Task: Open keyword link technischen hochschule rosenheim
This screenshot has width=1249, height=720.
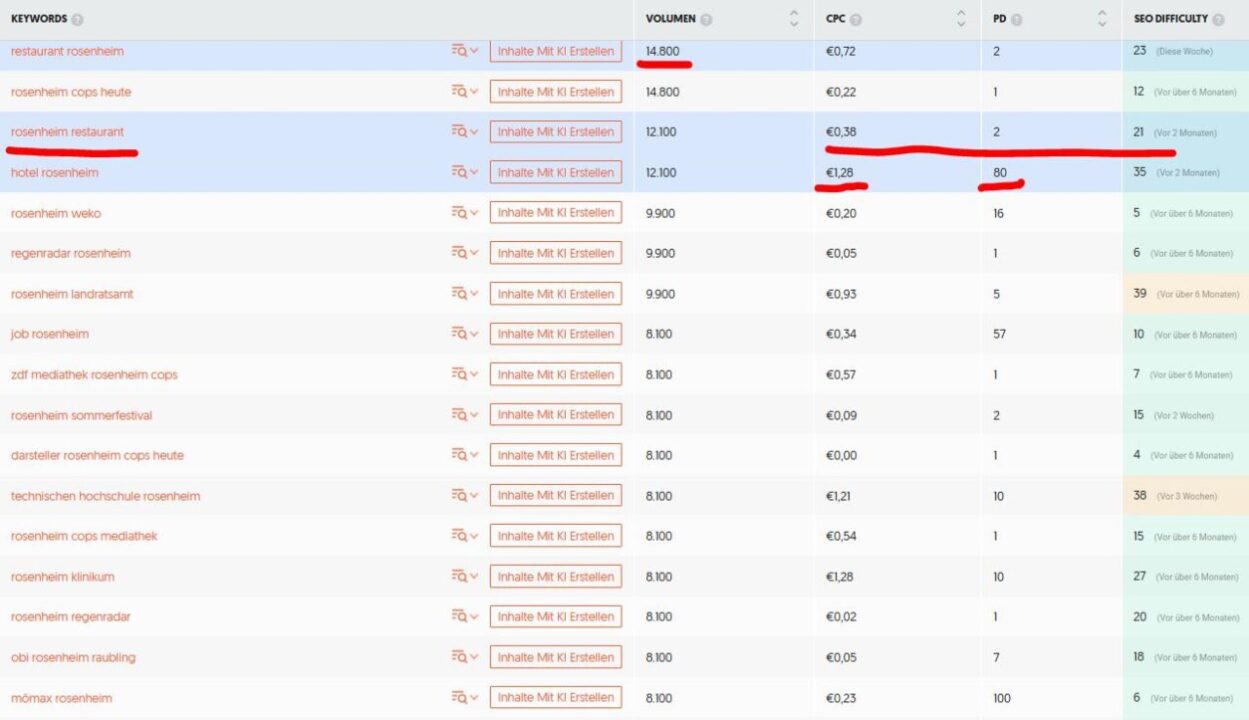Action: pos(106,496)
